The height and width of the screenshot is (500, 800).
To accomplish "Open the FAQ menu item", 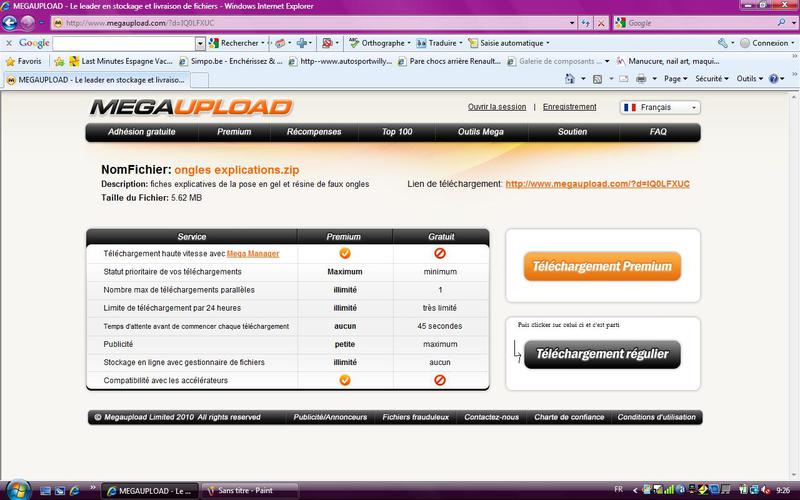I will 657,132.
